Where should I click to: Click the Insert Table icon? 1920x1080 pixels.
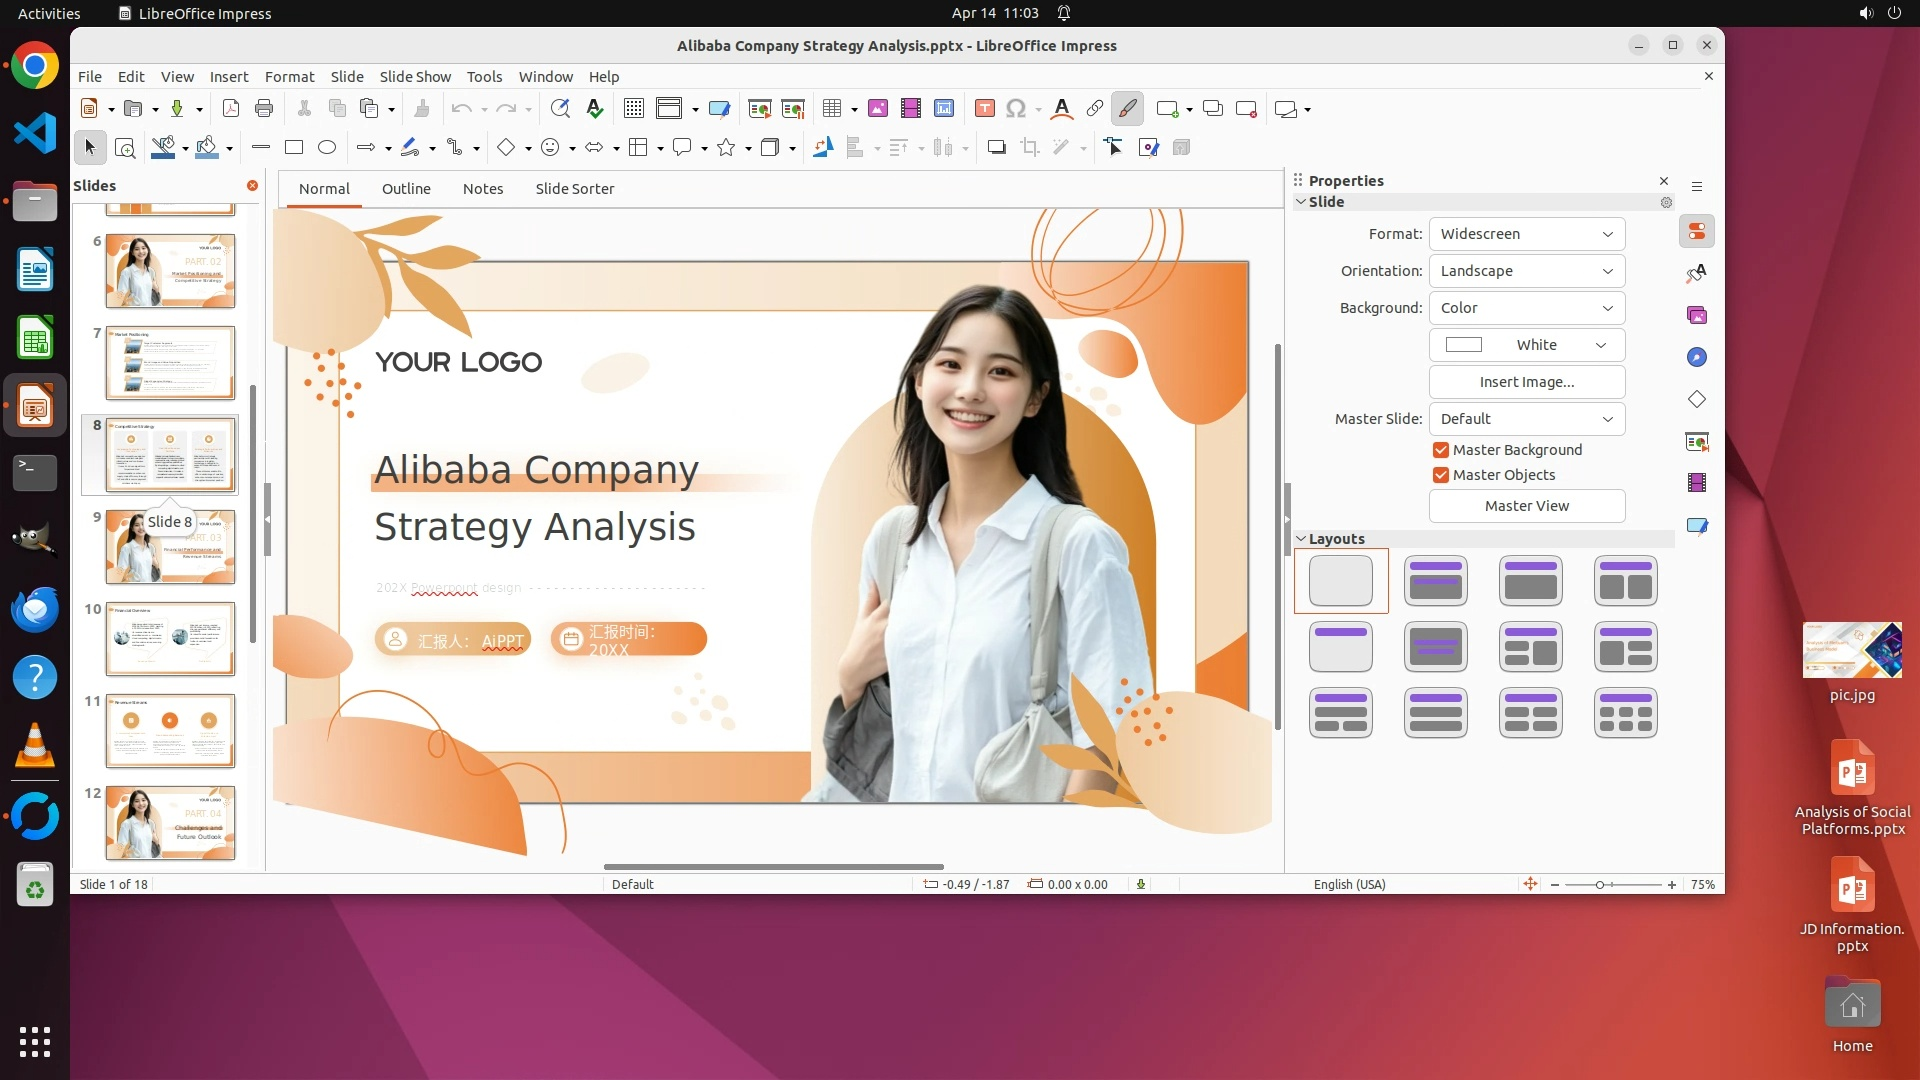(832, 109)
